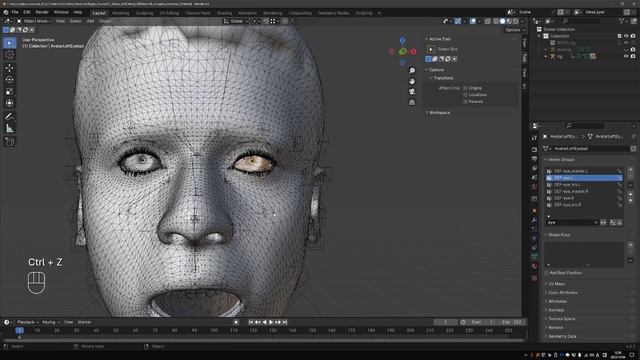The width and height of the screenshot is (640, 360).
Task: Open the timeline Playback menu
Action: click(27, 322)
